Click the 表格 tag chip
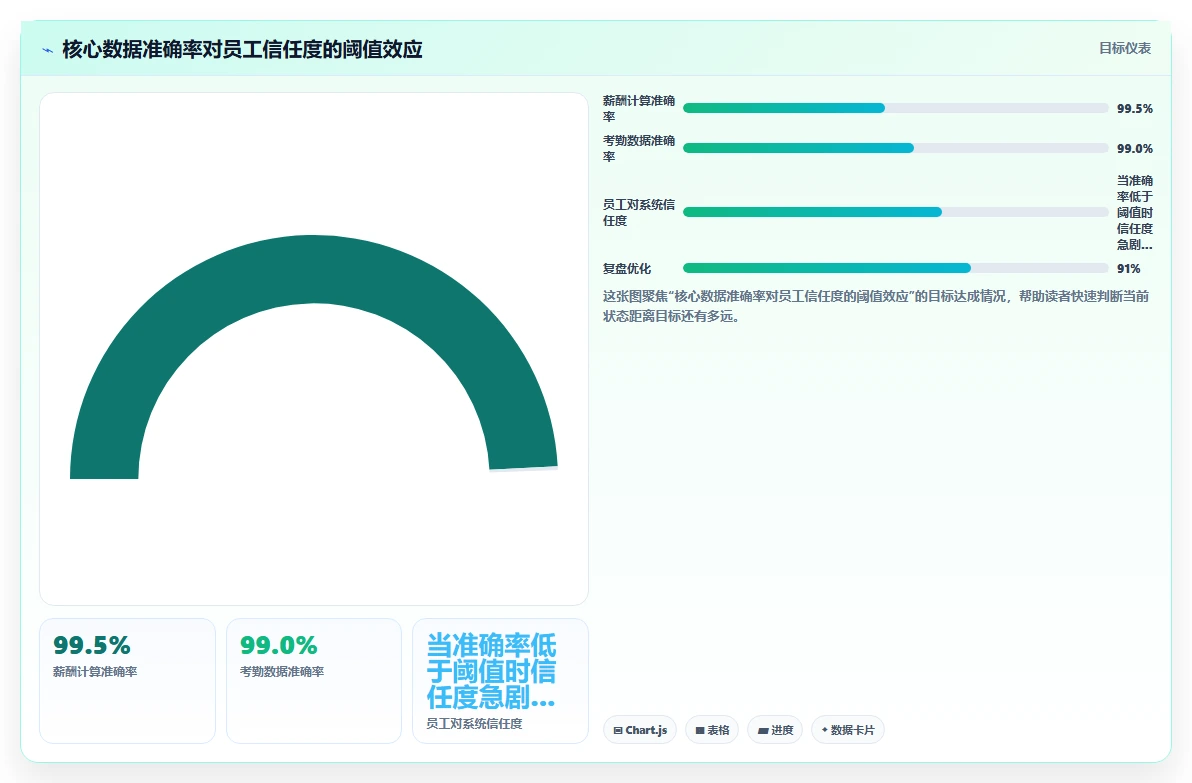The width and height of the screenshot is (1192, 783). coord(712,730)
